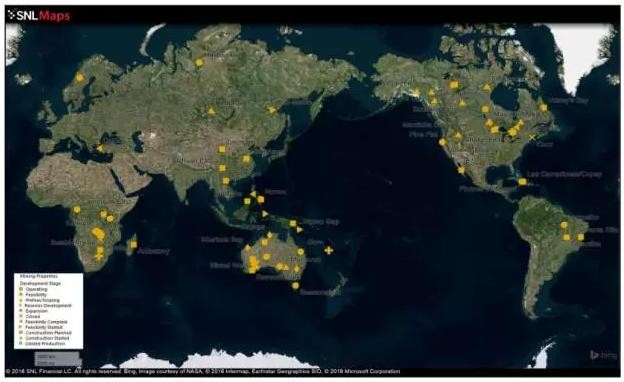Click the map scale bar below the legend

(x=58, y=359)
